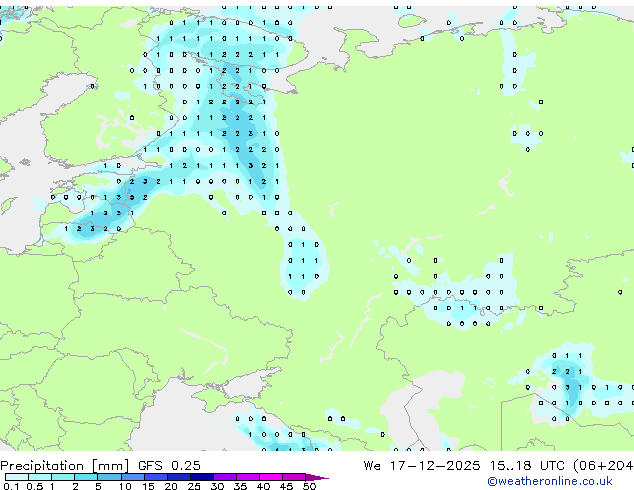Viewport: 634px width, 490px height.
Task: Click the legend value '25'
Action: pyautogui.click(x=194, y=486)
